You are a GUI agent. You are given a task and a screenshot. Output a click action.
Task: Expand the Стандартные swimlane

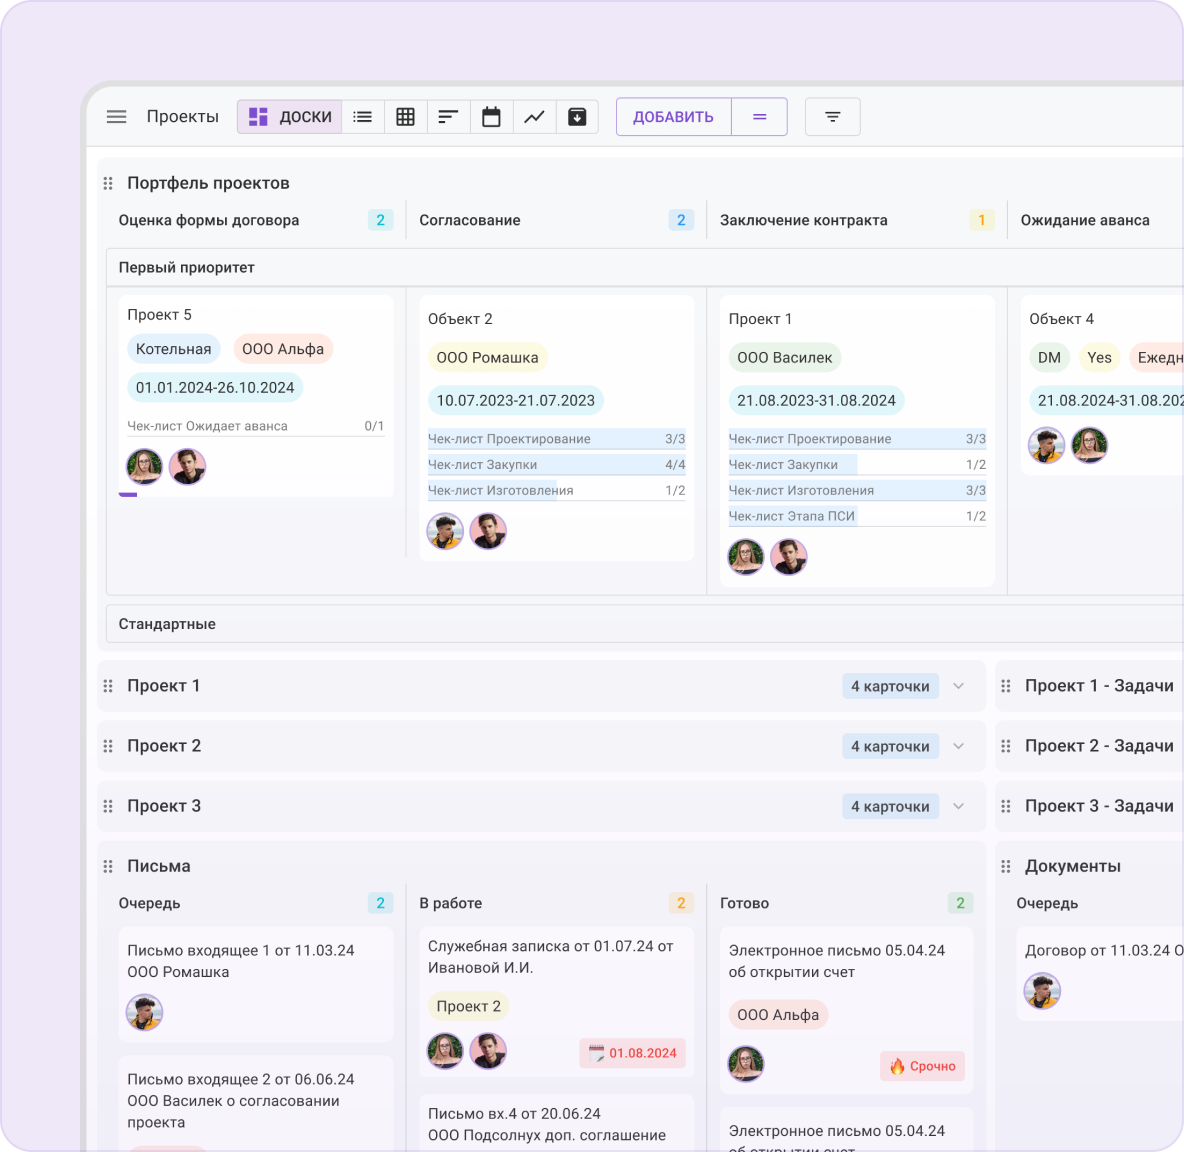[x=167, y=624]
